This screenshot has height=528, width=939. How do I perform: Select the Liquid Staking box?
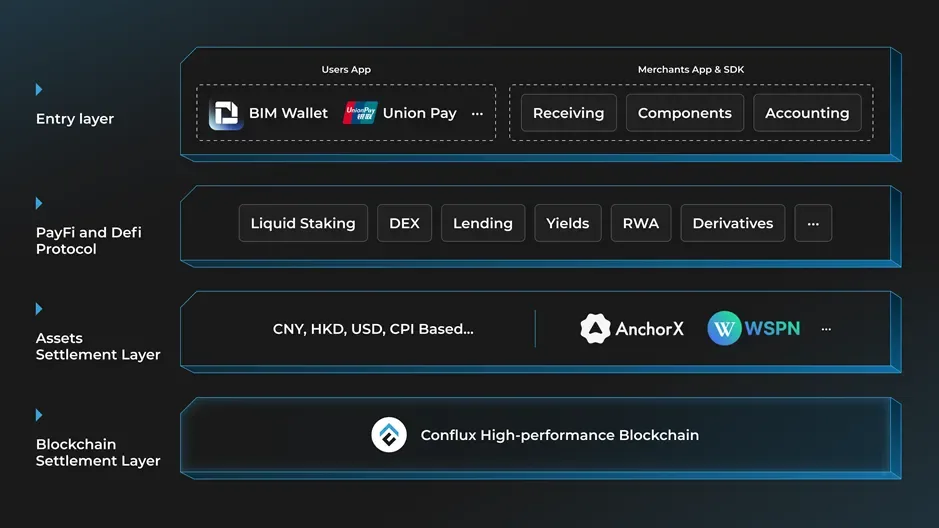click(303, 223)
